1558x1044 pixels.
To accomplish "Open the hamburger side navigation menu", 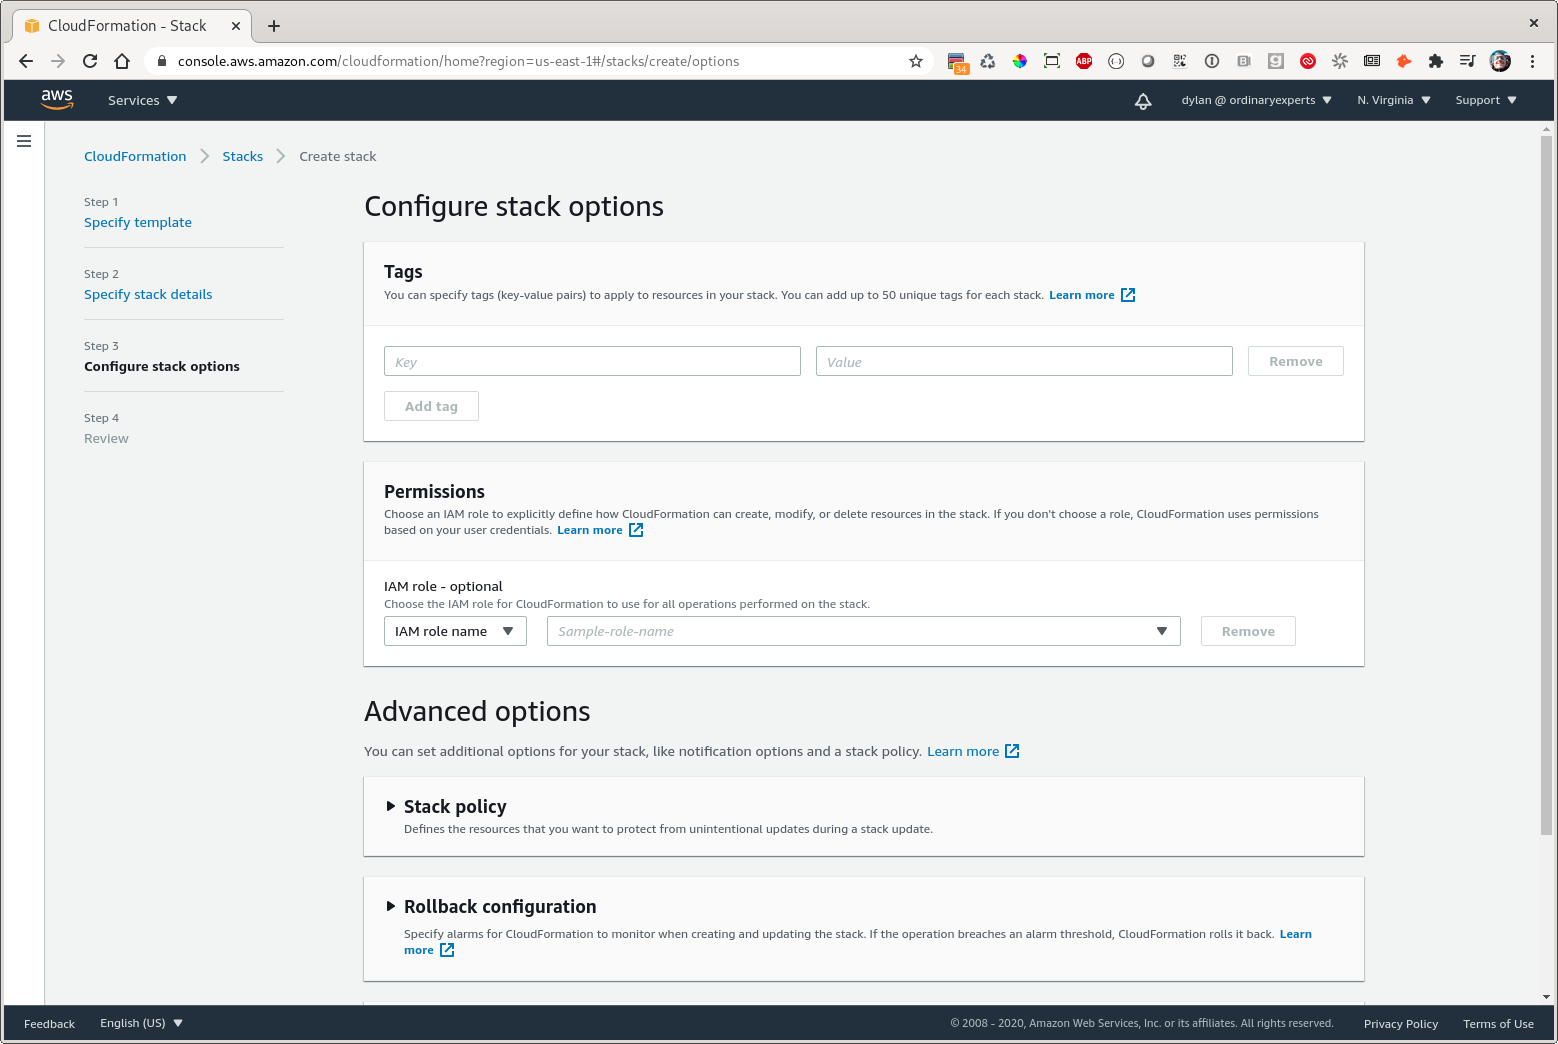I will pyautogui.click(x=24, y=141).
